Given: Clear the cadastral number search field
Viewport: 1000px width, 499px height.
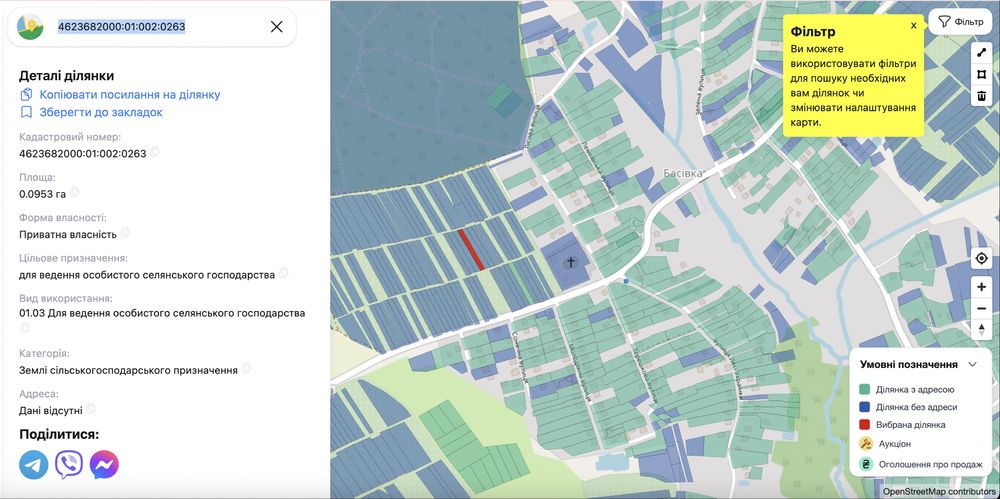Looking at the screenshot, I should (x=277, y=27).
